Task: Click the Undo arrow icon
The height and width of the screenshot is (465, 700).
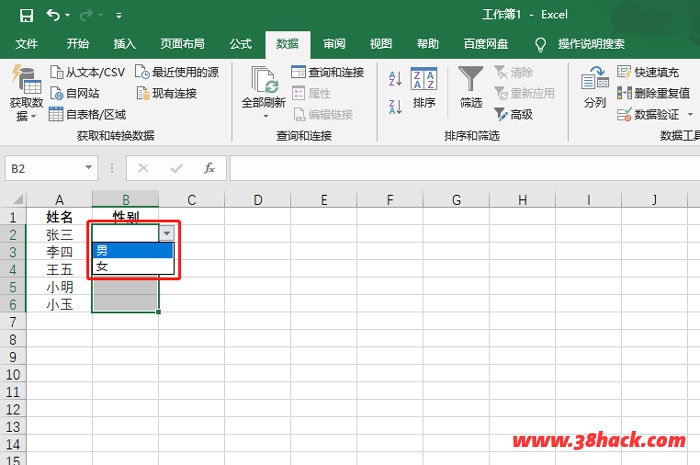Action: [53, 16]
